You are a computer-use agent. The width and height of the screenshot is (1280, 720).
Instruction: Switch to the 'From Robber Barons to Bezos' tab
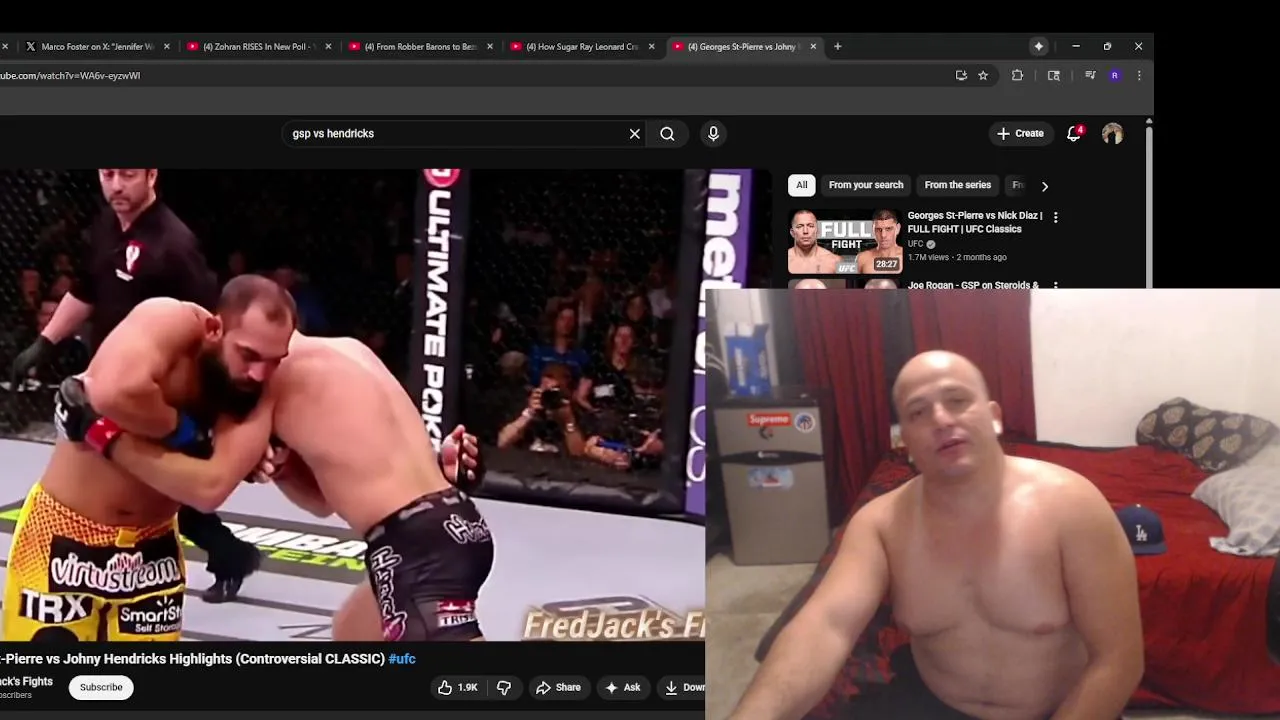420,46
